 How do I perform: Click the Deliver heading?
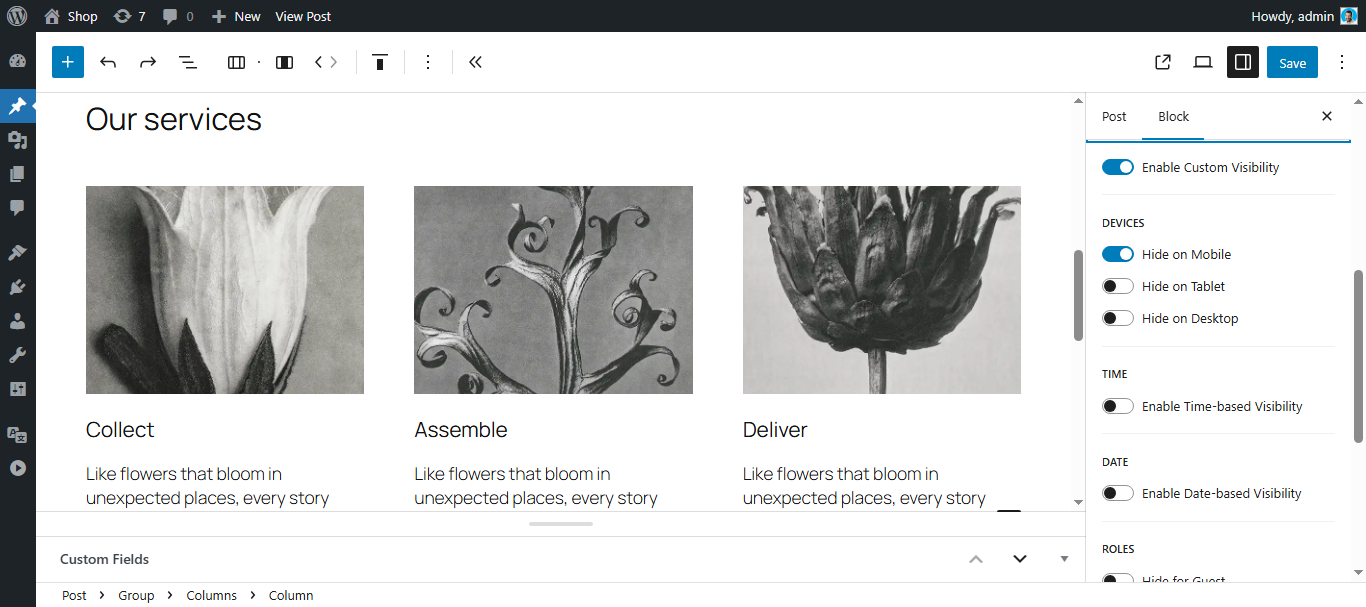775,430
